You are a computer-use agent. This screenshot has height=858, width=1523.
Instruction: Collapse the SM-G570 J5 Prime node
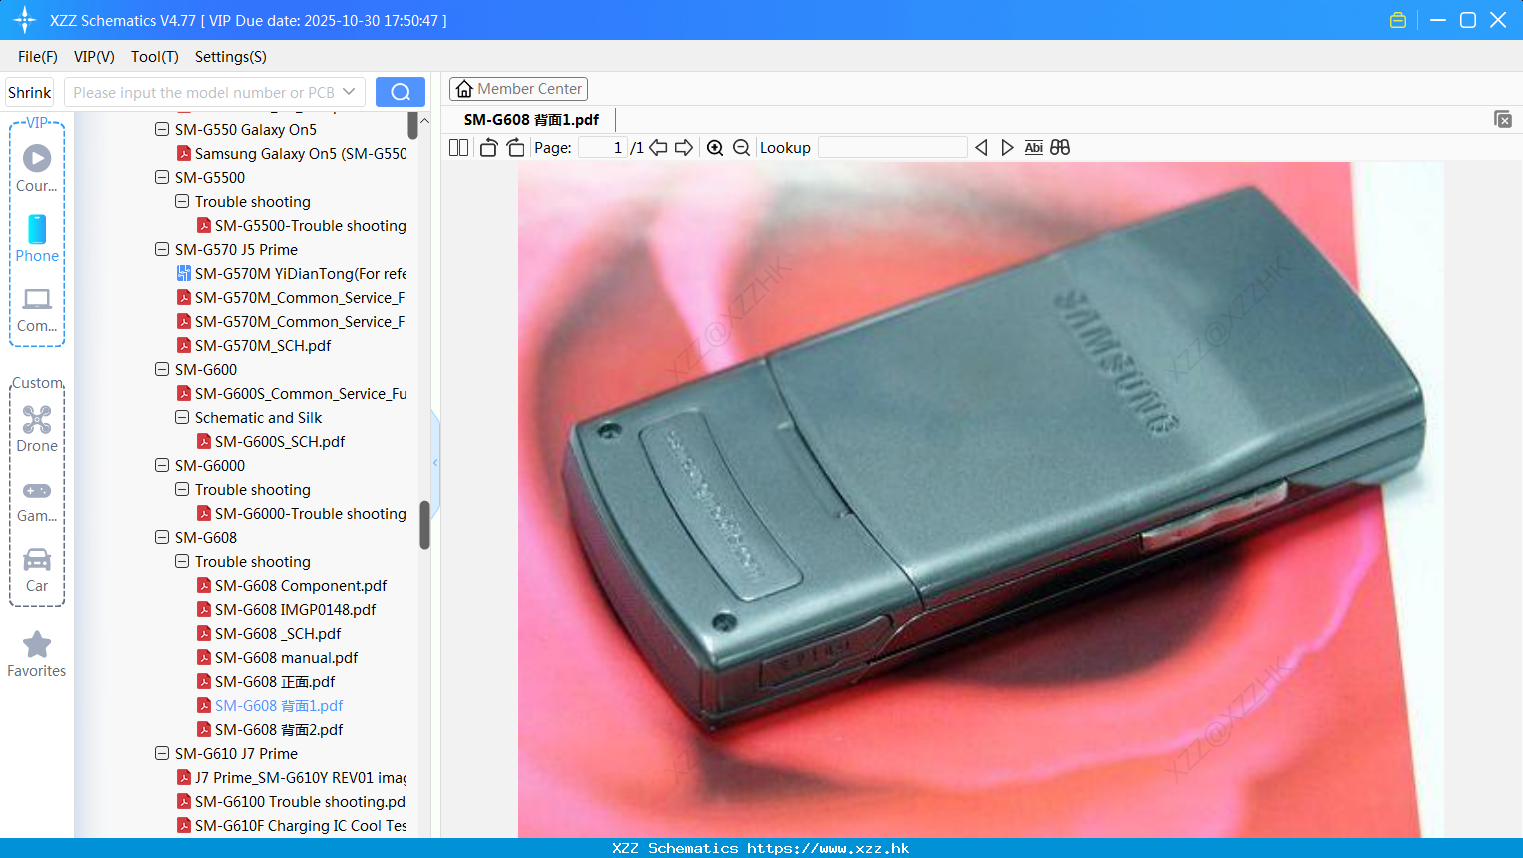(x=162, y=250)
